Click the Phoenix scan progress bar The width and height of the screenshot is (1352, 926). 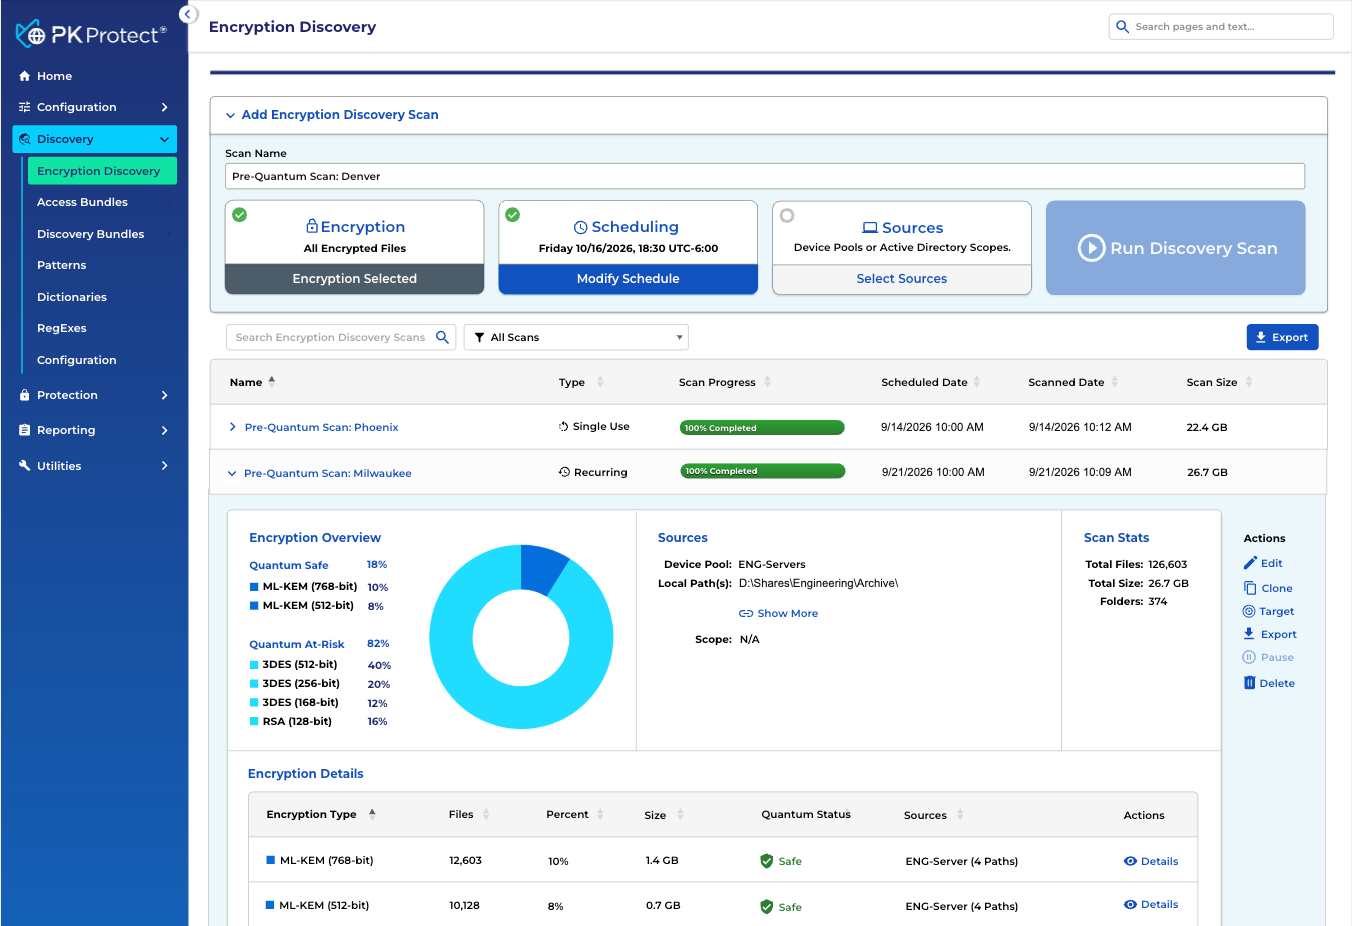[762, 428]
